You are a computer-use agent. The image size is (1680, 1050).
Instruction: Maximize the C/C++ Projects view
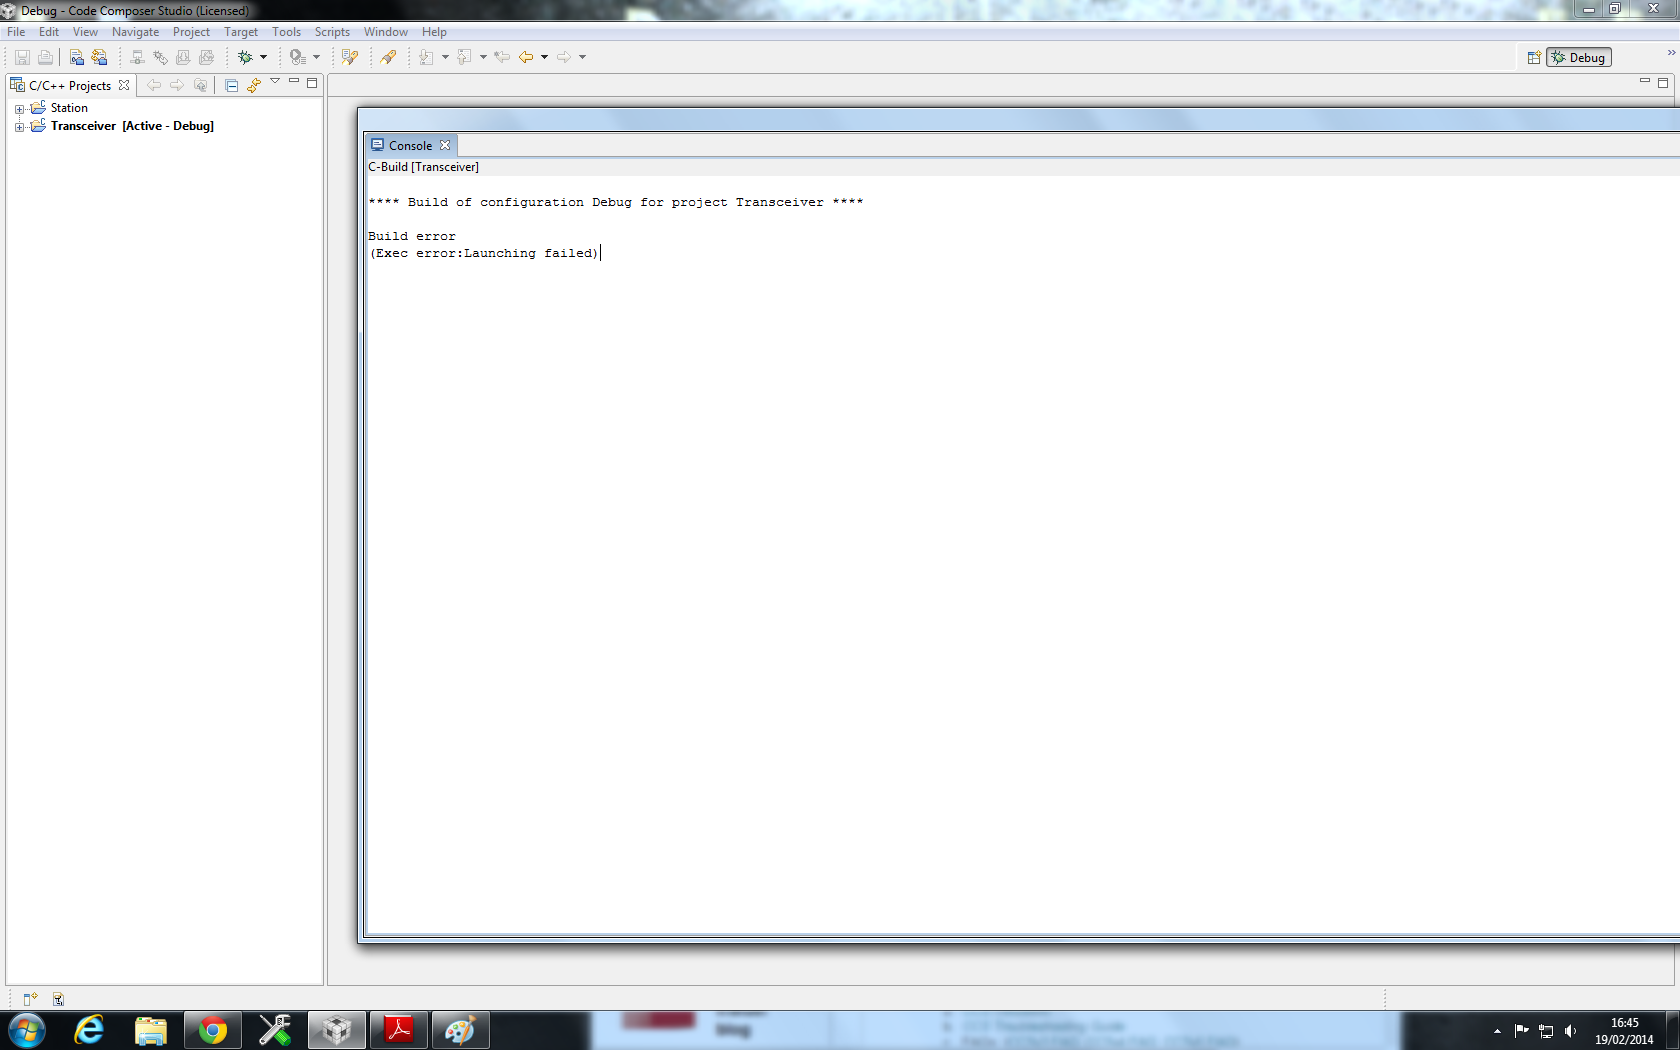click(312, 83)
